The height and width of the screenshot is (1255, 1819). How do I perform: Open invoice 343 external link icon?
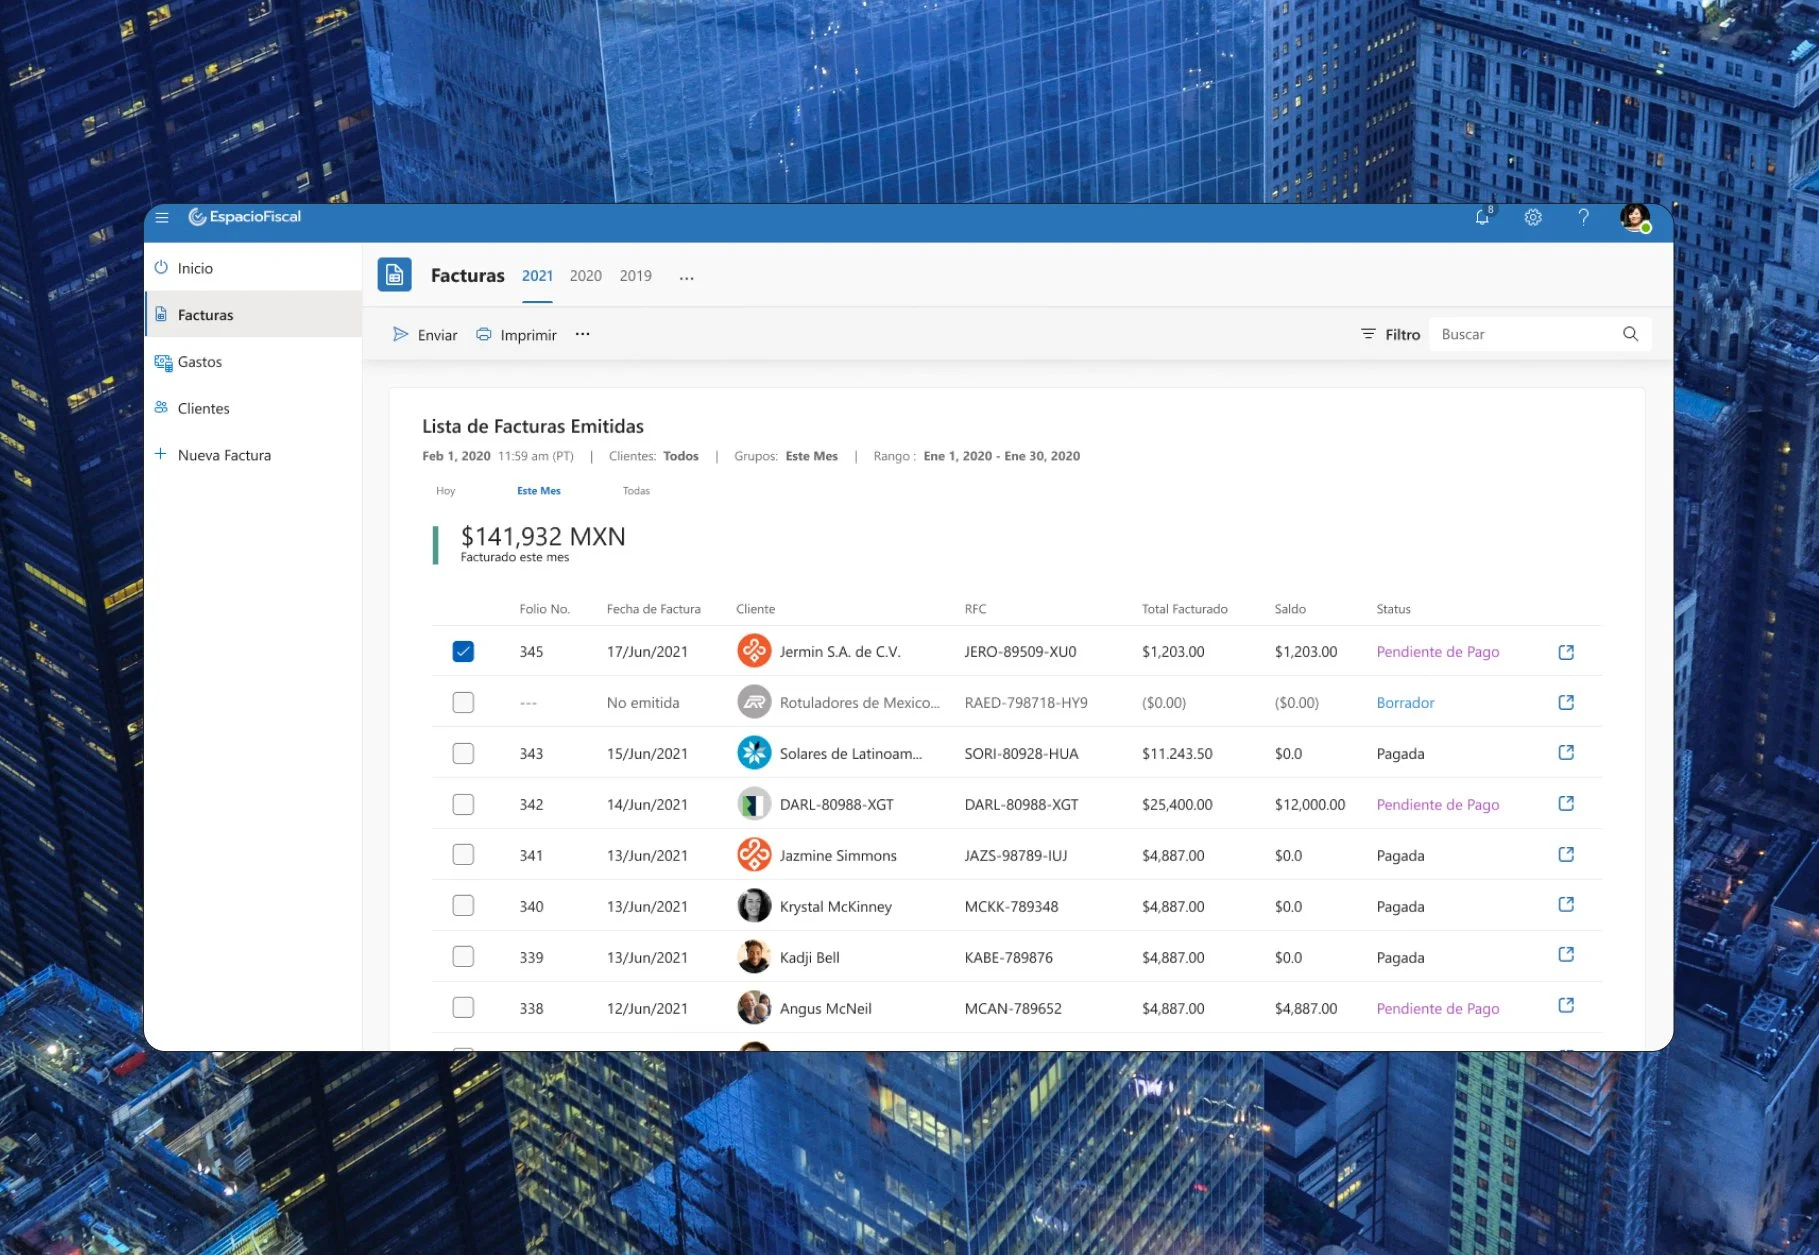[x=1566, y=753]
